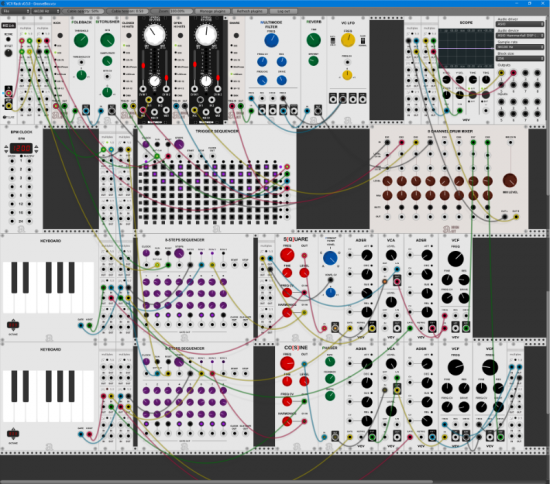This screenshot has height=484, width=550.
Task: Click the small yellow knob on VC-LFO
Action: (x=347, y=75)
